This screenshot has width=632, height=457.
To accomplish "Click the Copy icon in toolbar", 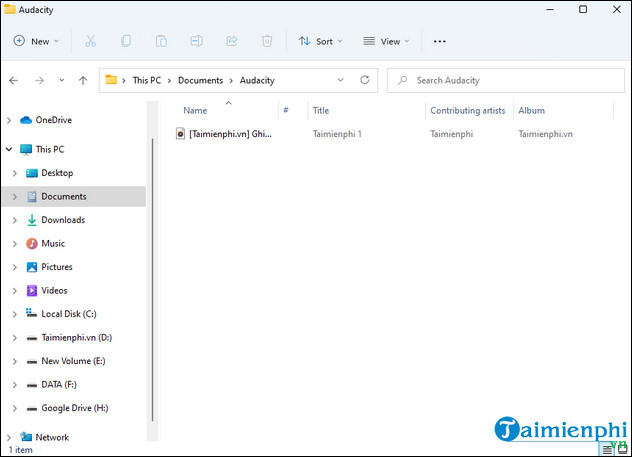I will coord(126,41).
